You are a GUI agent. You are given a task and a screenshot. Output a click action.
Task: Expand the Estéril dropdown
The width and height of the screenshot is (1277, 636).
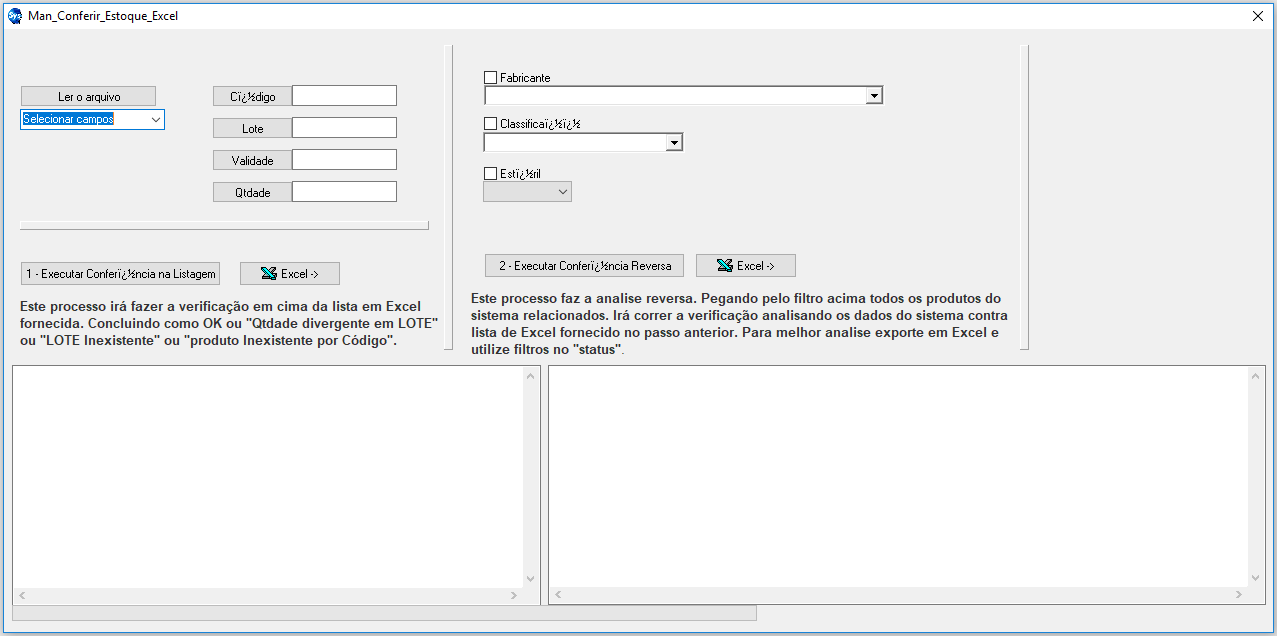[562, 192]
